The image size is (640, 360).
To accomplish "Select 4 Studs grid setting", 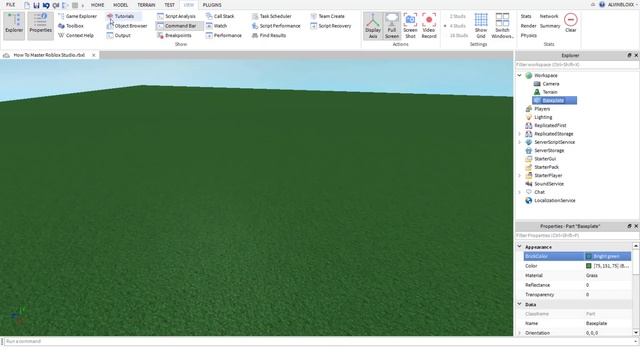I will point(457,26).
